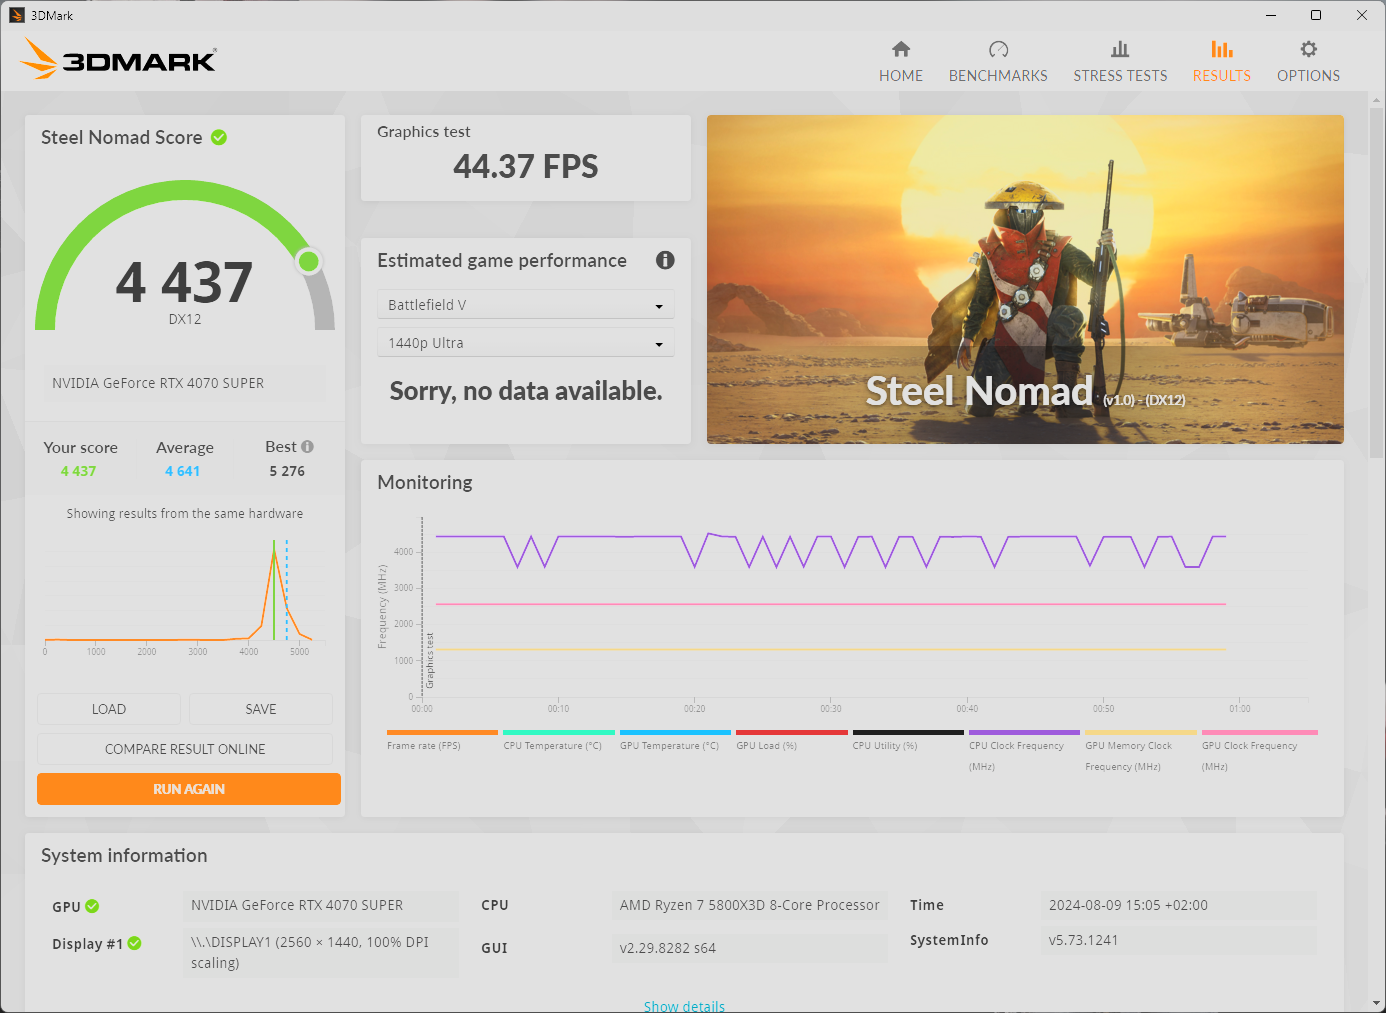Click the Display #1 checkmark icon
Screen dimensions: 1386x1013
click(135, 943)
